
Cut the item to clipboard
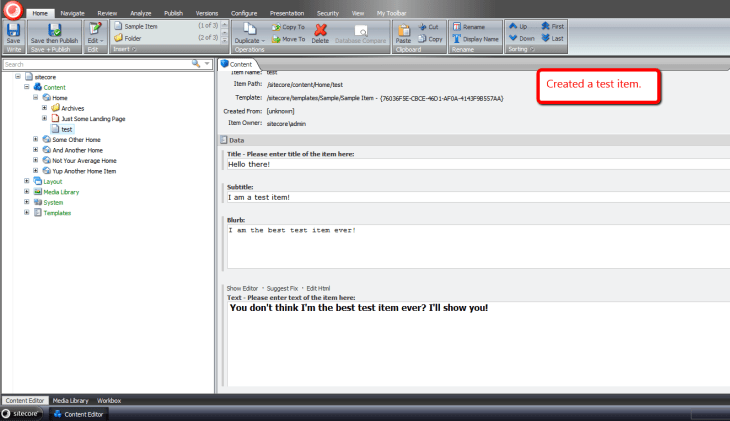click(428, 27)
